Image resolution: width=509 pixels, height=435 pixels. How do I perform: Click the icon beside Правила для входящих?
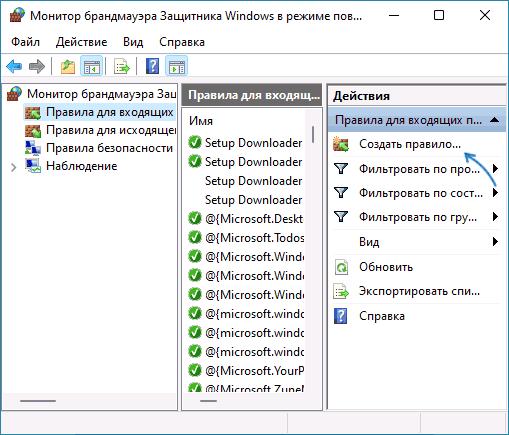coord(33,112)
